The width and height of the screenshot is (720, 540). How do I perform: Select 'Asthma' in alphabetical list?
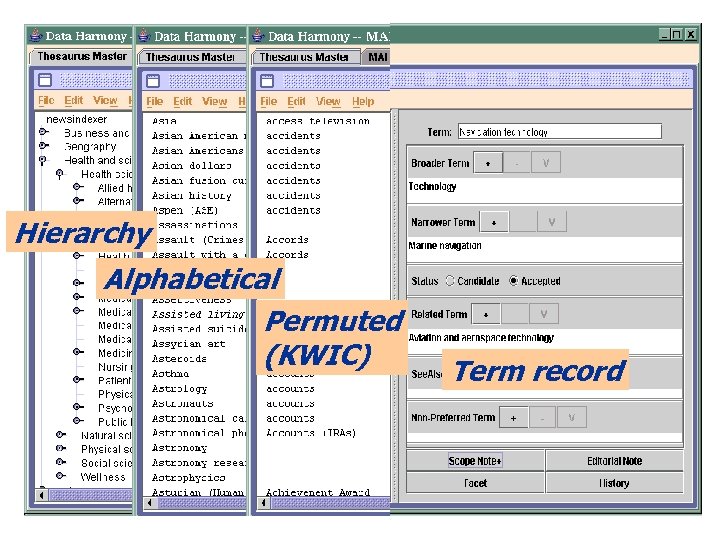point(170,373)
